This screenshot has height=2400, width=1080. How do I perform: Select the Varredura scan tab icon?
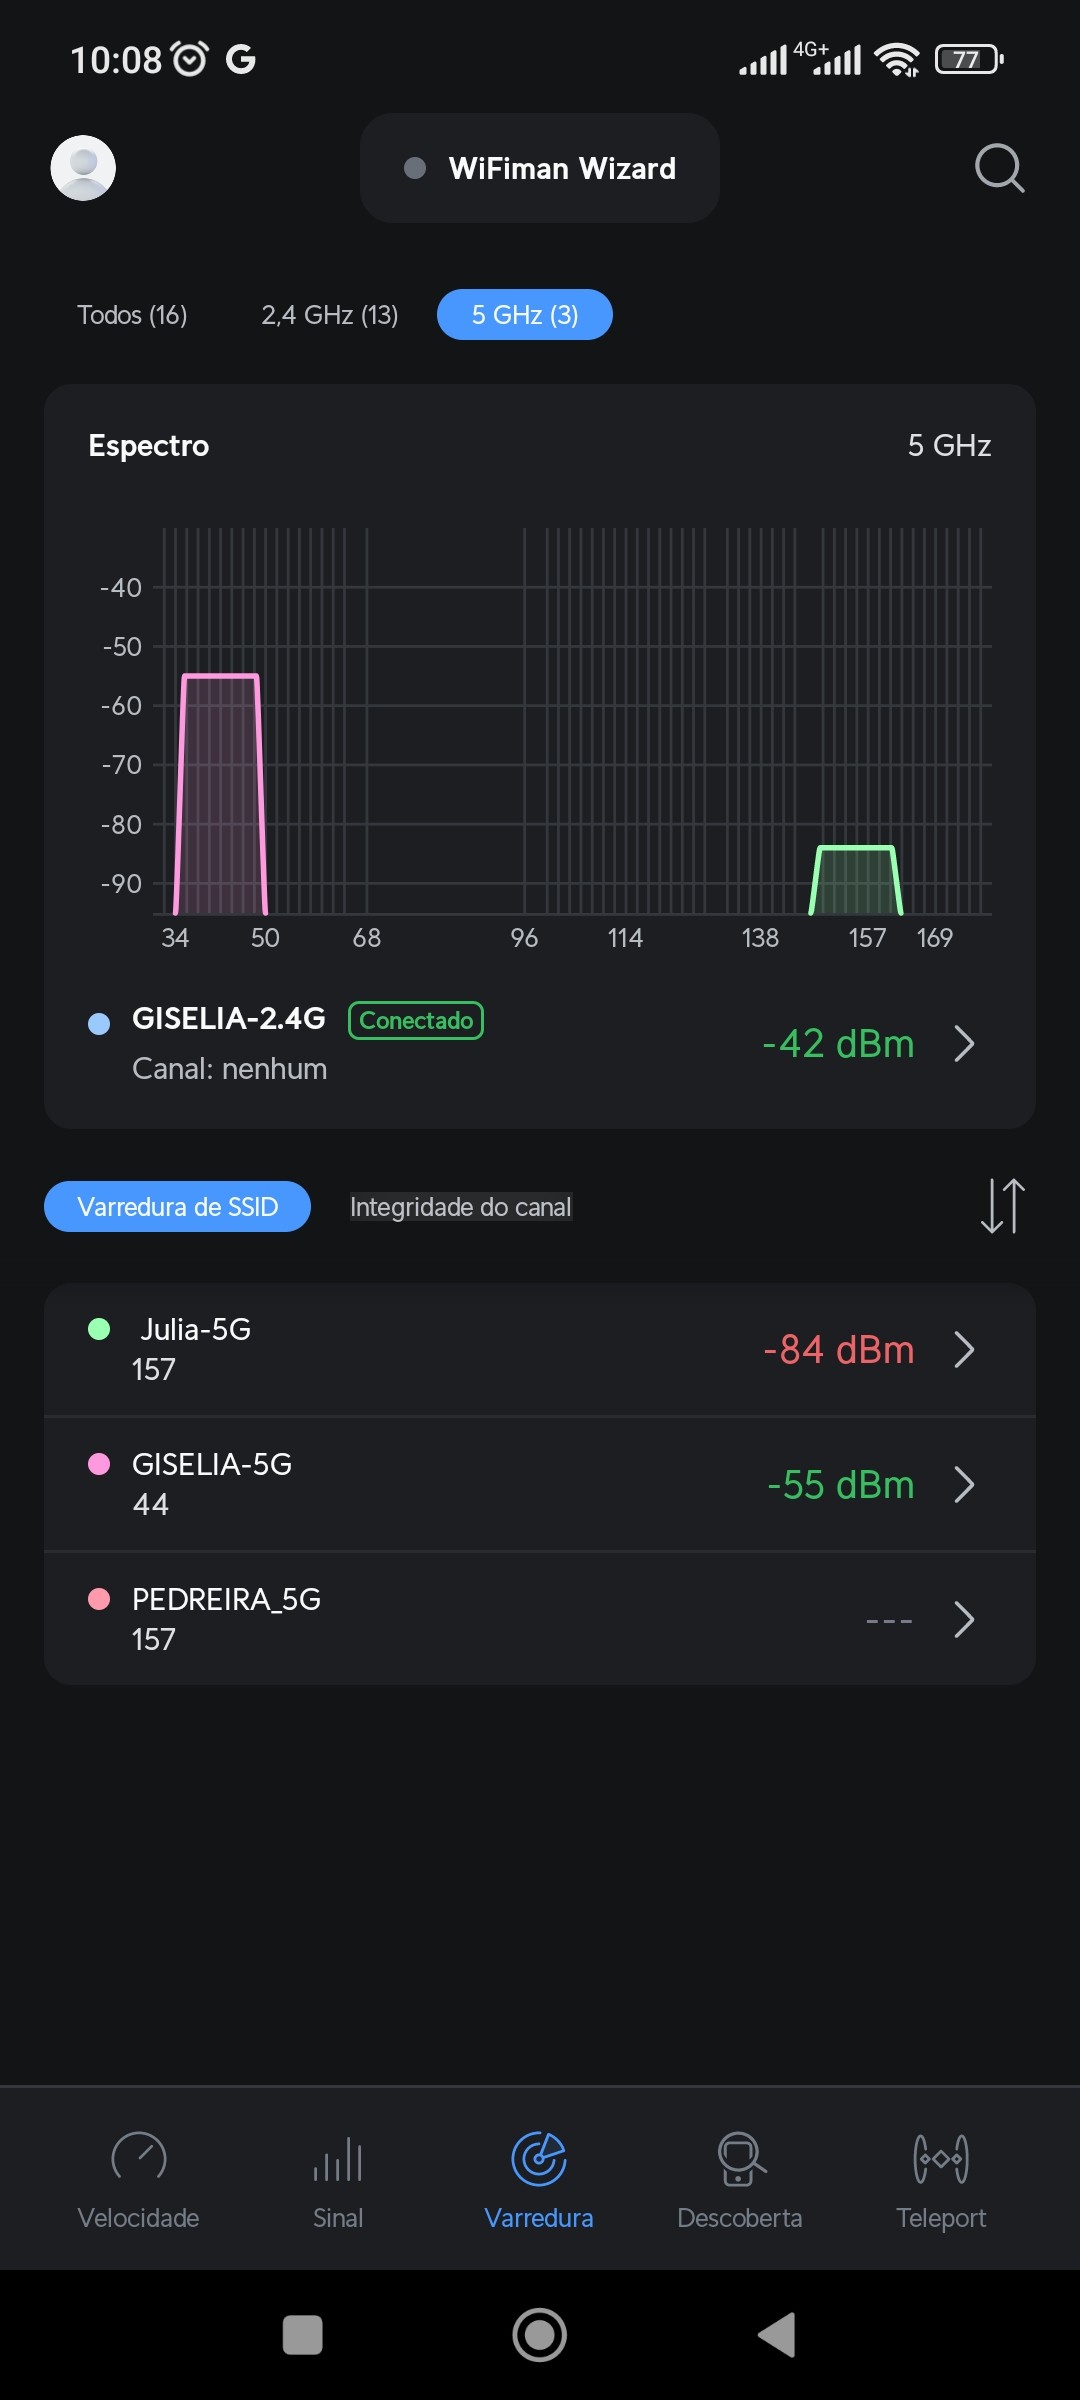click(539, 2160)
